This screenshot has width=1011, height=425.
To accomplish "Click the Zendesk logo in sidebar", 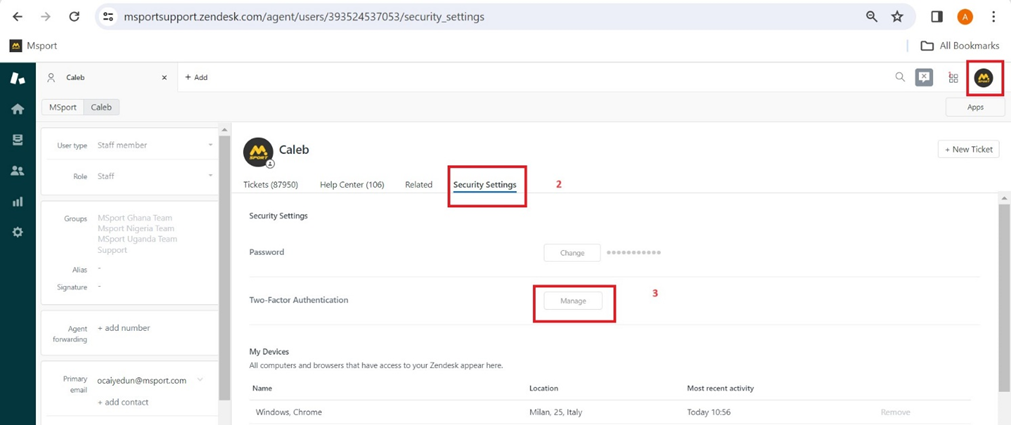I will 17,79.
